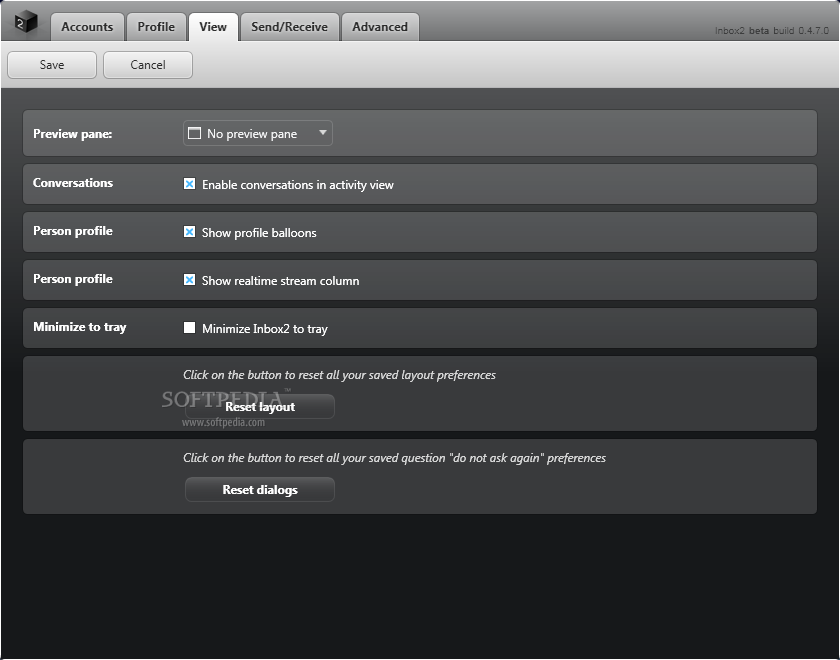Go to the Send/Receive tab
The image size is (840, 660).
[289, 27]
